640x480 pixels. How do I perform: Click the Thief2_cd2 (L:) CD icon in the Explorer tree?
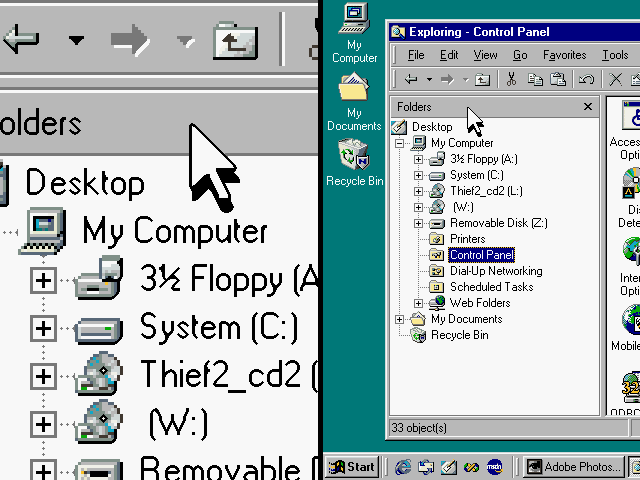437,191
